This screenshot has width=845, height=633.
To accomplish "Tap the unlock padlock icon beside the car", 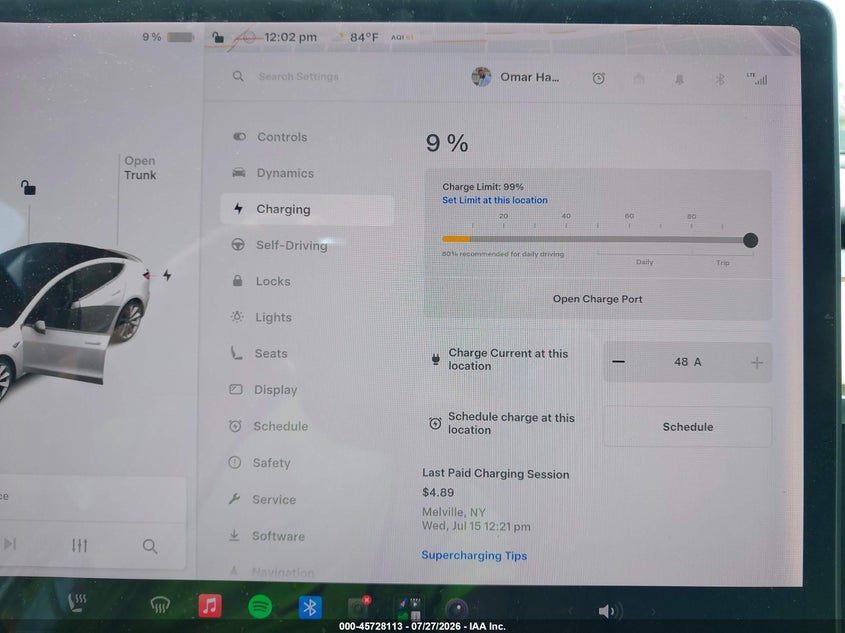I will (x=28, y=187).
